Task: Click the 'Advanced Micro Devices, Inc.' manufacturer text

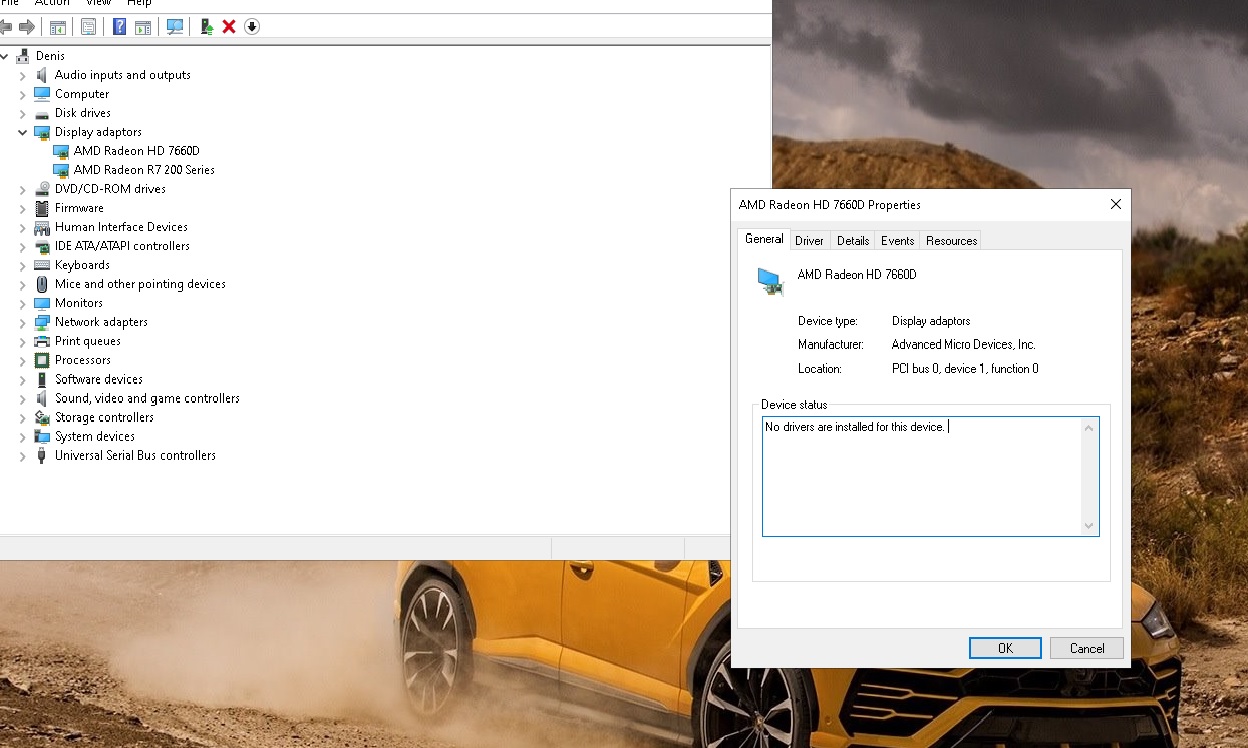Action: coord(963,345)
